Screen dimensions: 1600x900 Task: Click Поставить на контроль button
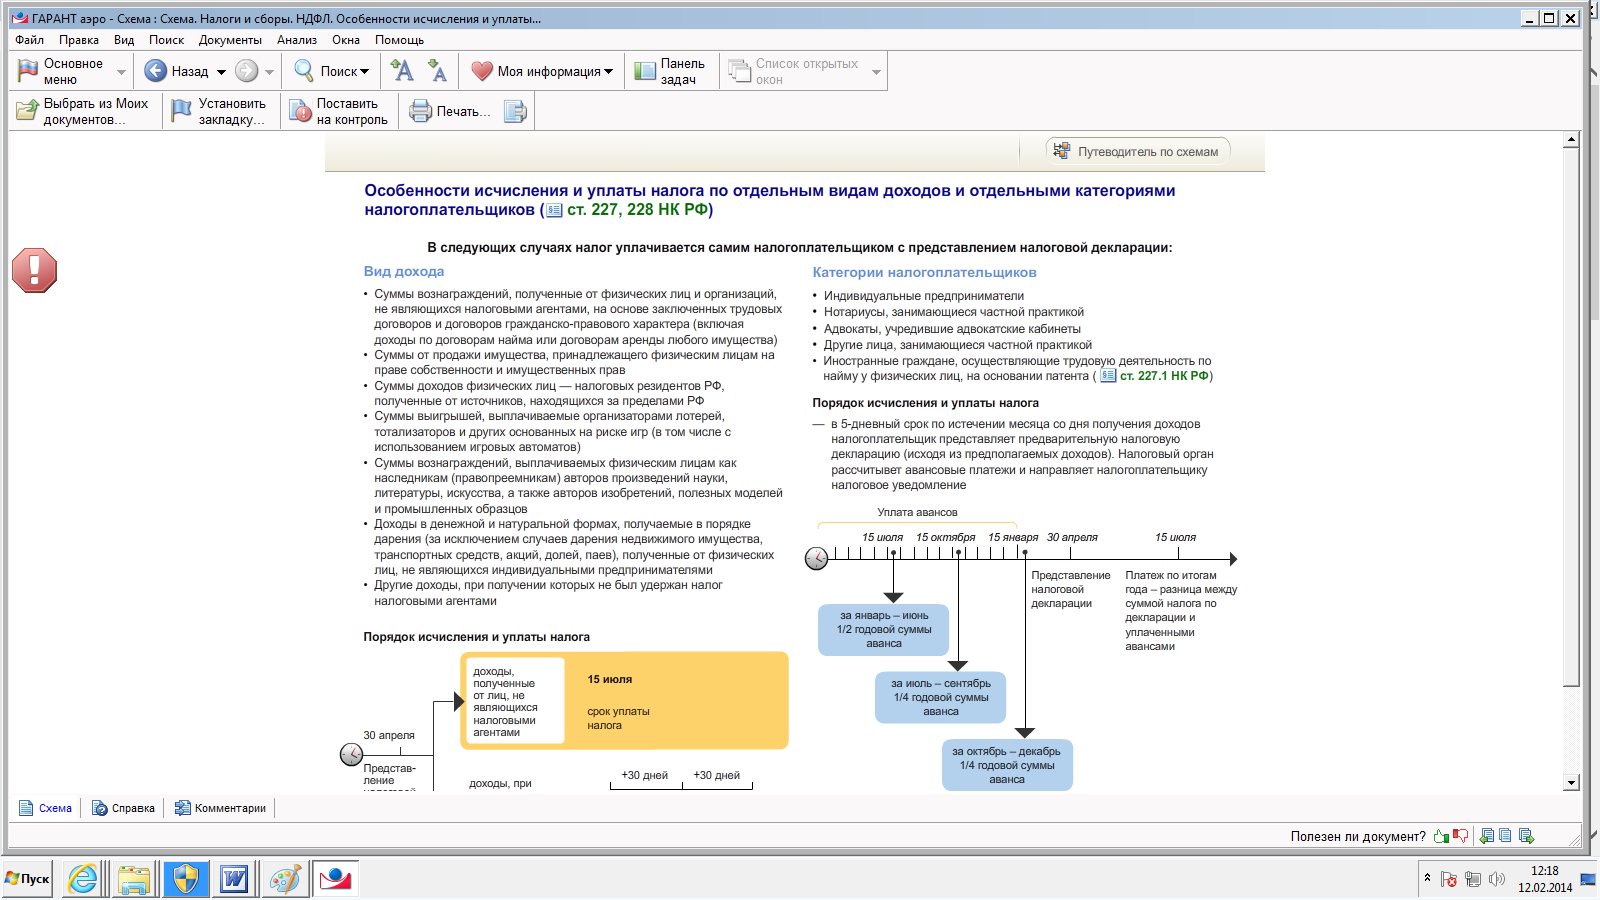pos(339,111)
